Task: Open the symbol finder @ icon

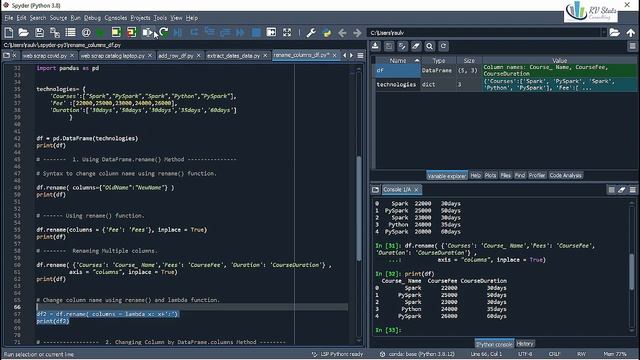Action: [86, 33]
